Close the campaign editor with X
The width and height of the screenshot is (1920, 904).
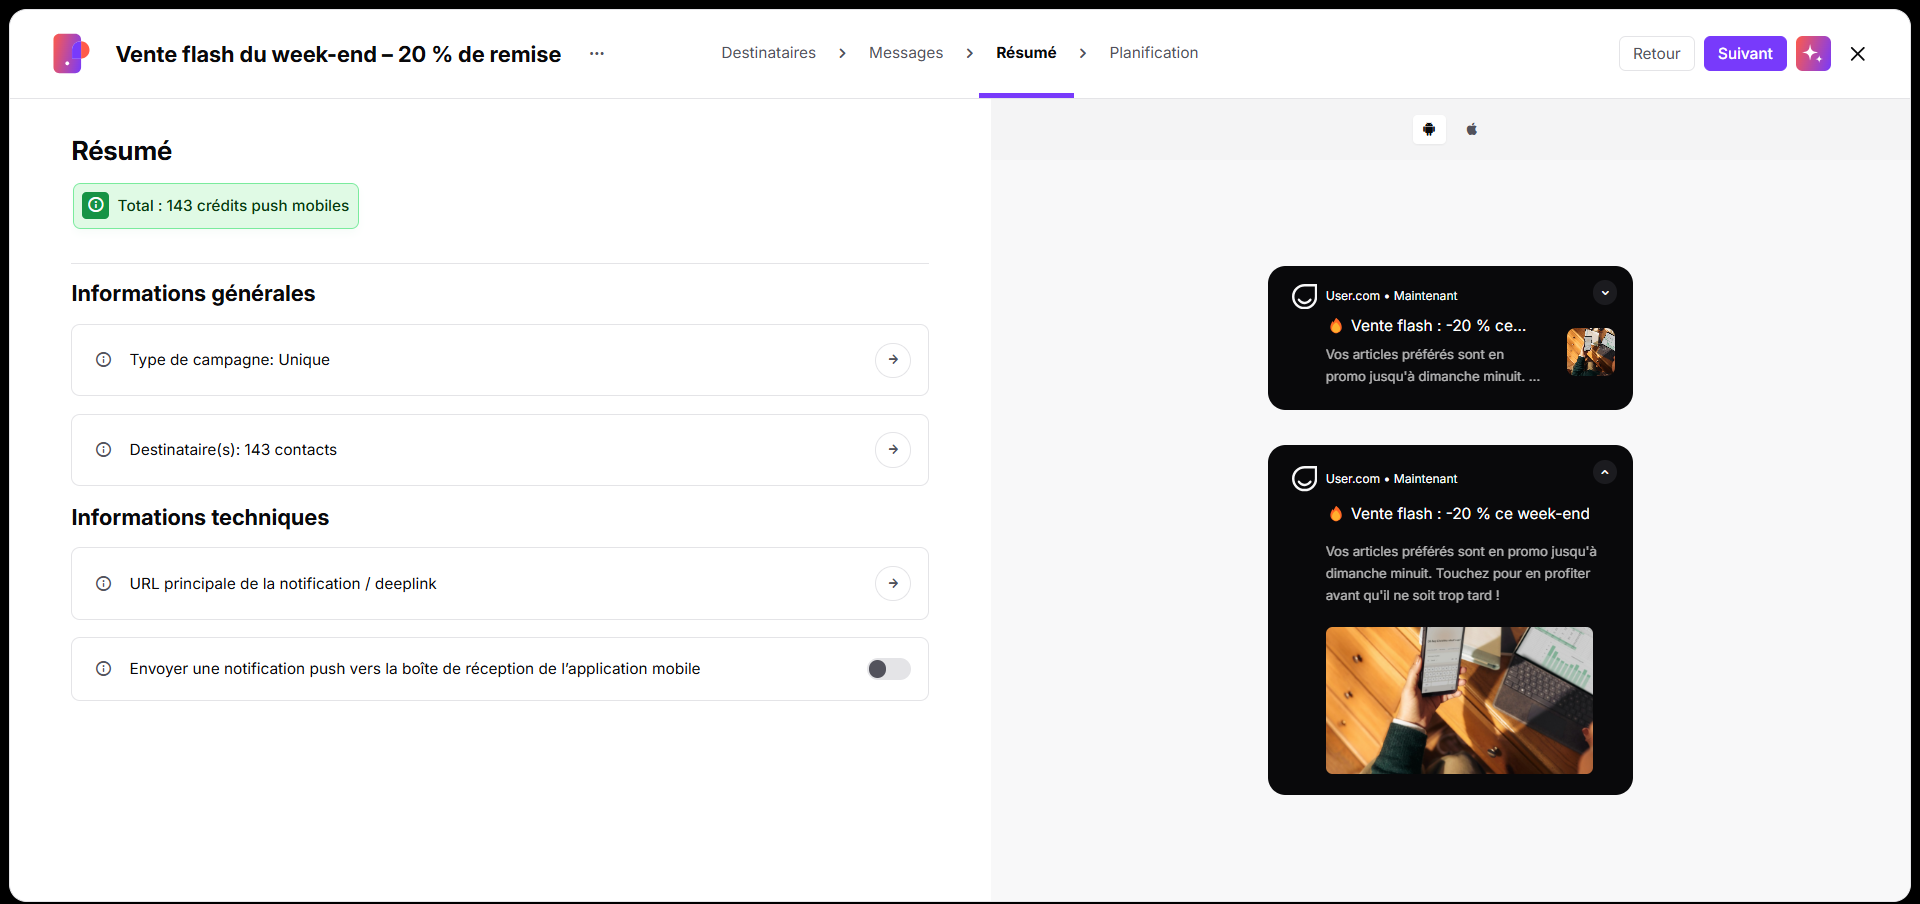pyautogui.click(x=1858, y=54)
